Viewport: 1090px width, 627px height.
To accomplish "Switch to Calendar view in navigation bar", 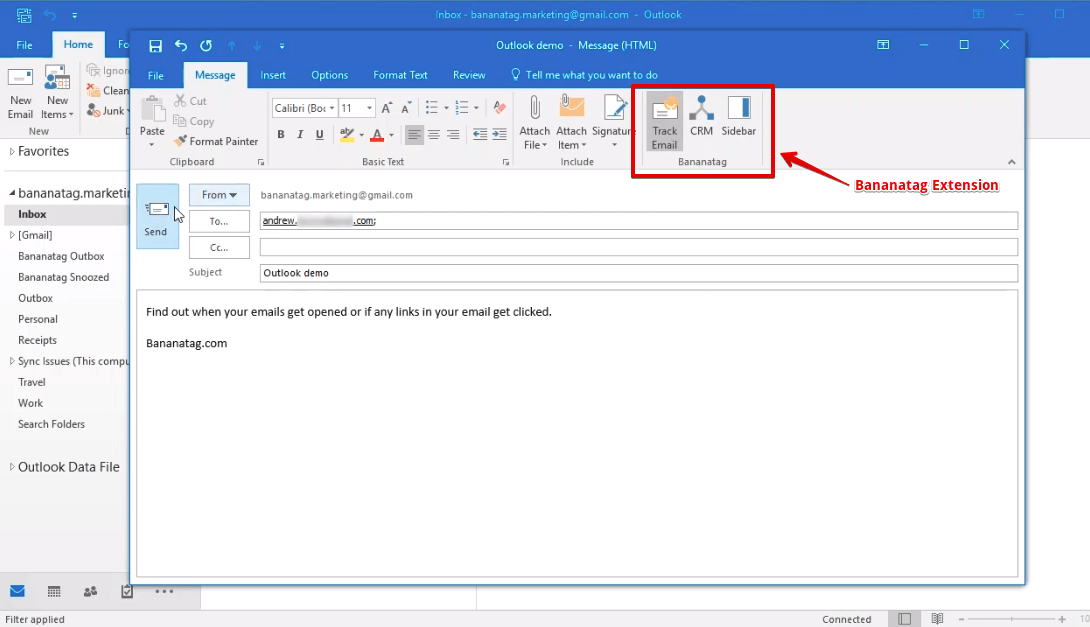I will 54,592.
